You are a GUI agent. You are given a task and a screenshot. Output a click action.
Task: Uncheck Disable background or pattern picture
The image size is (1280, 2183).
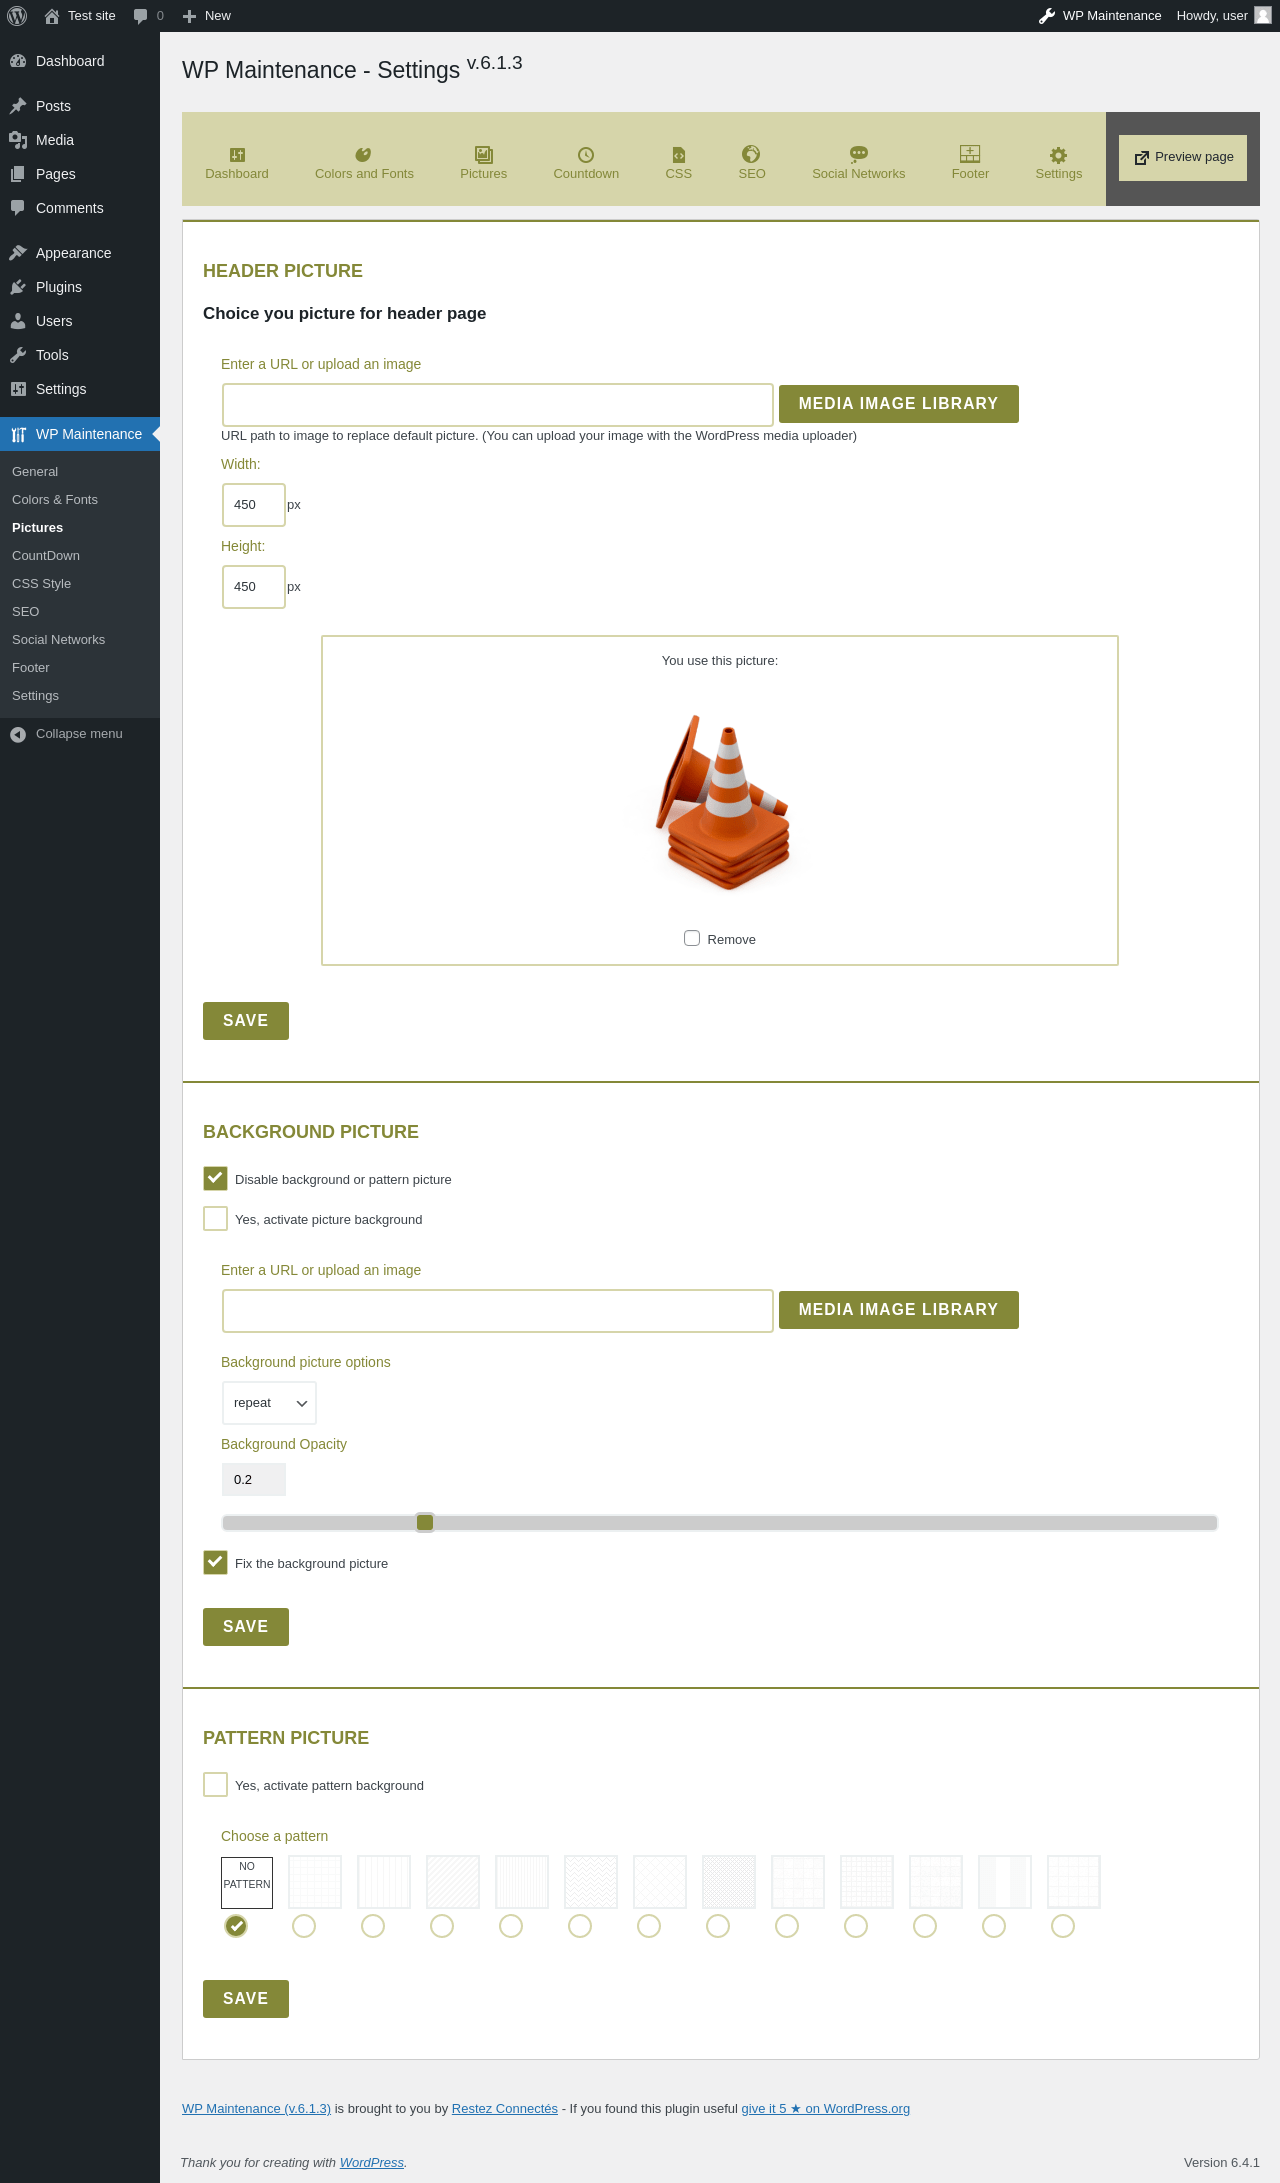(215, 1178)
